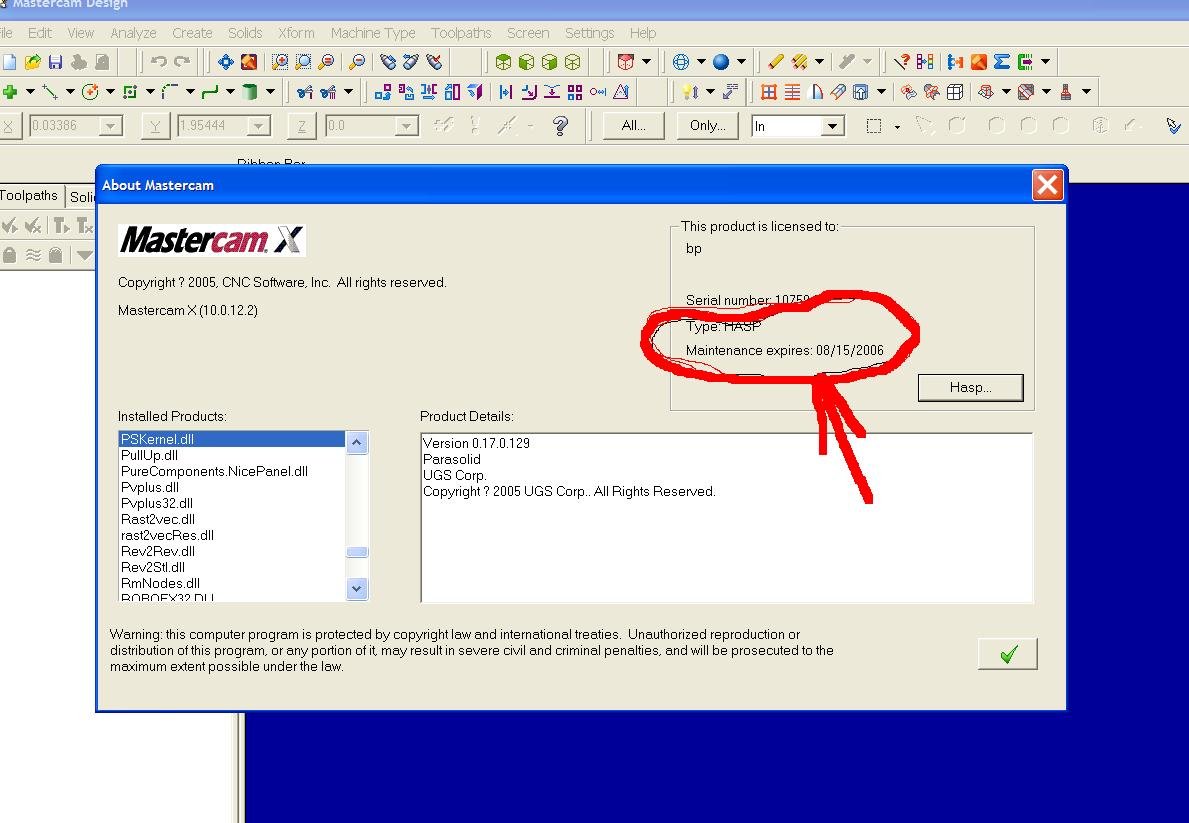Image resolution: width=1189 pixels, height=823 pixels.
Task: Open the dropdown arrow beside the Line tool
Action: 71,92
